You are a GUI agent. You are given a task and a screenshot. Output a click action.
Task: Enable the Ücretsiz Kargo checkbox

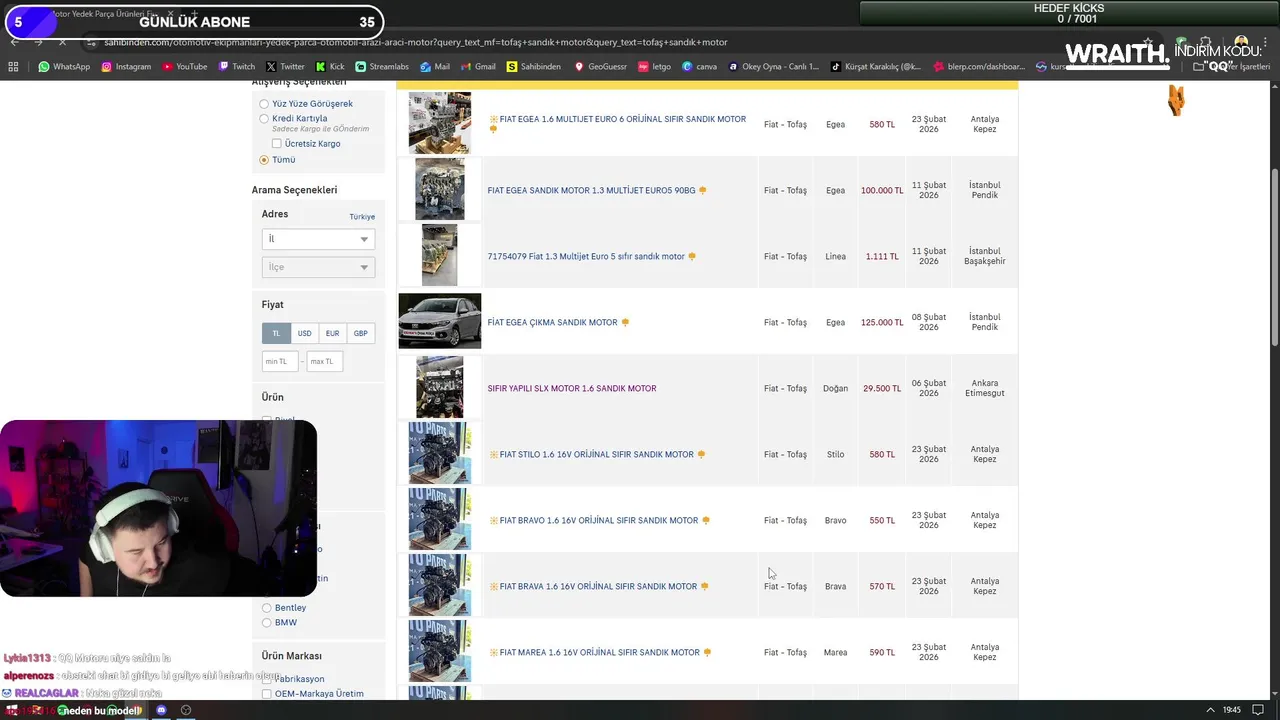click(x=277, y=144)
